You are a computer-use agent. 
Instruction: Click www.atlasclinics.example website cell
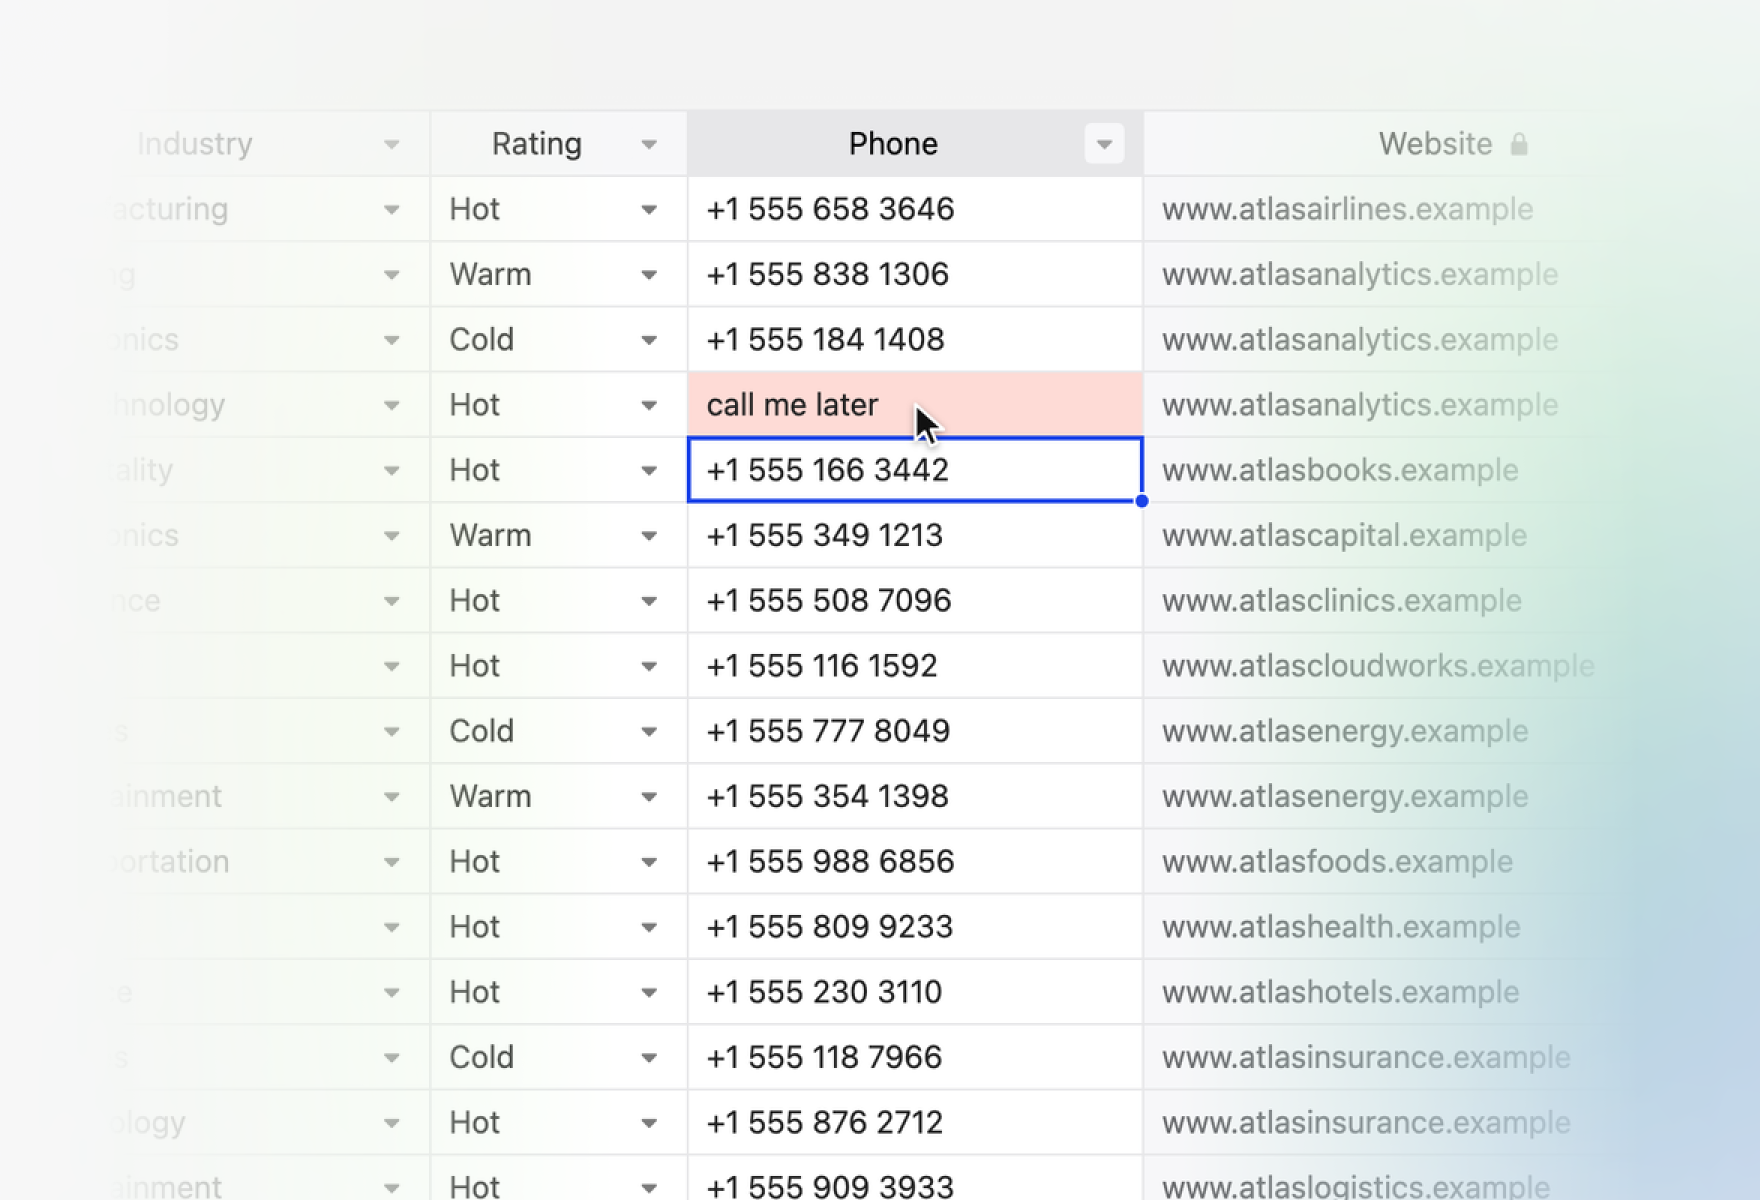[1342, 600]
